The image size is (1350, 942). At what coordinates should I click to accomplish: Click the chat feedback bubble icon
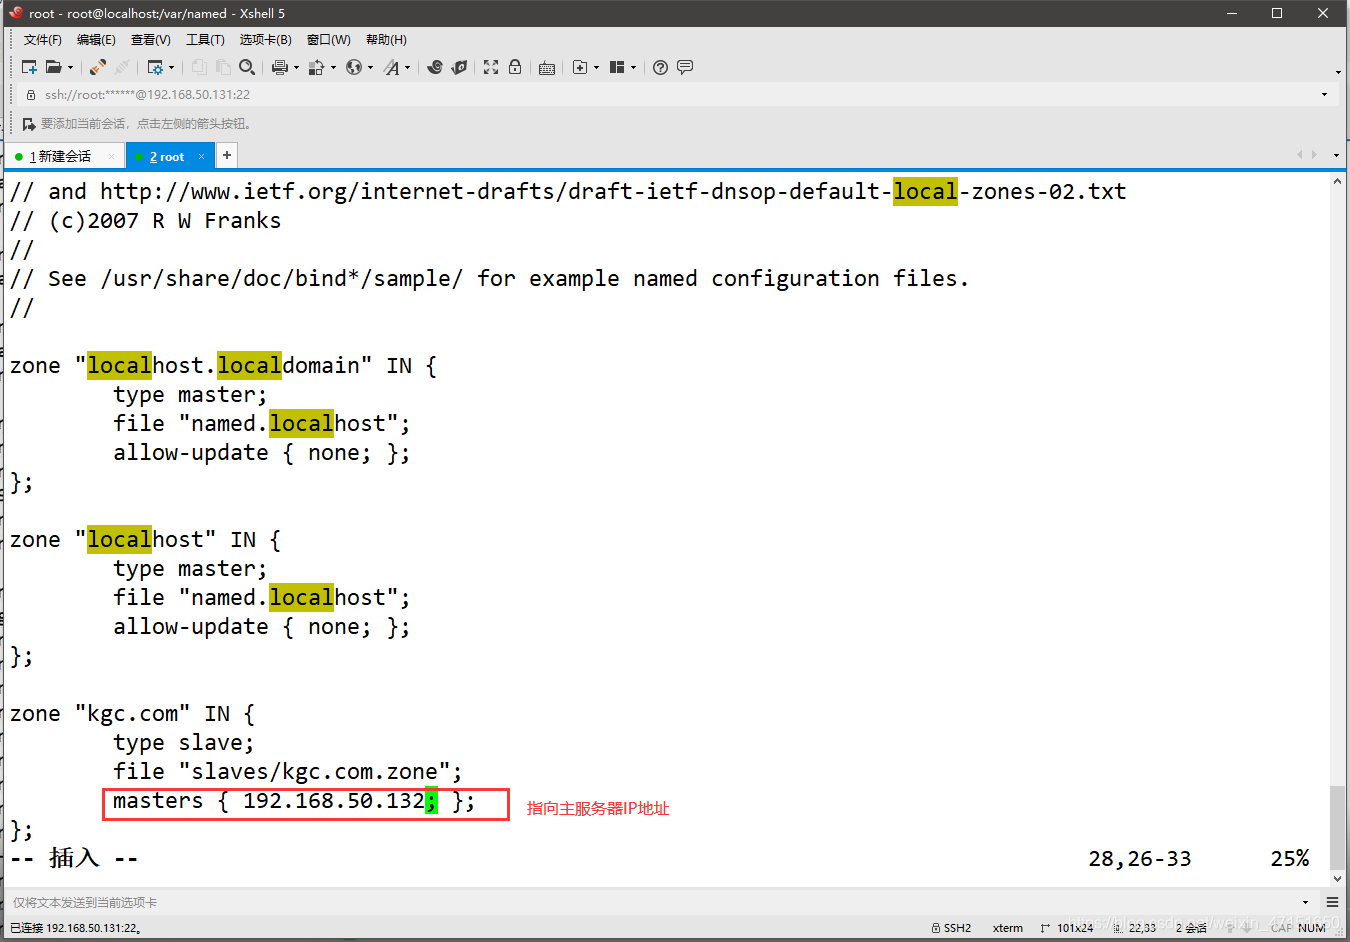[685, 67]
